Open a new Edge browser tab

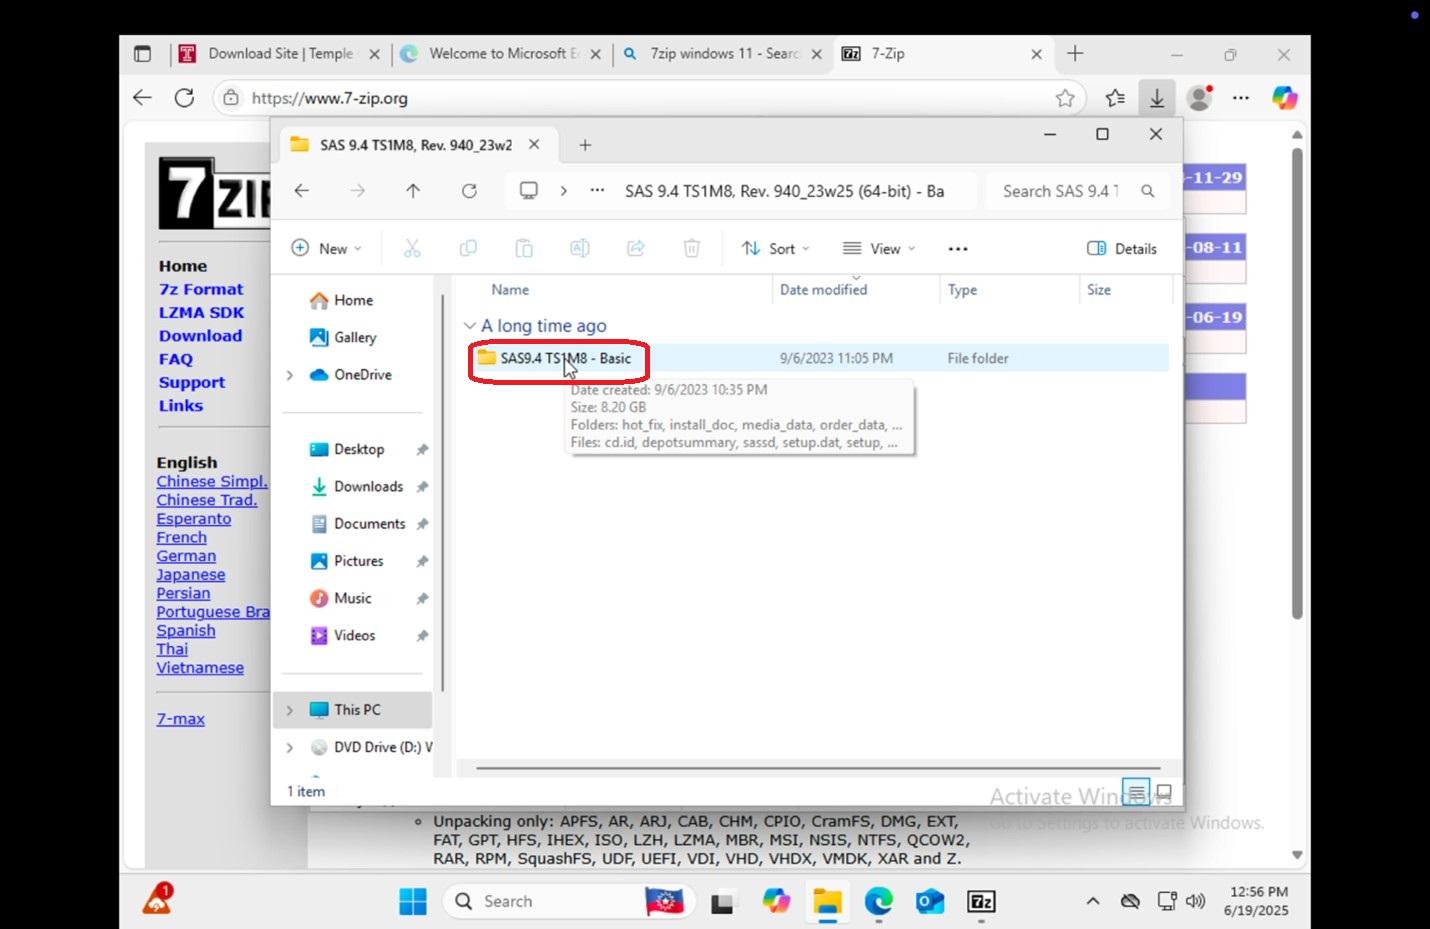[x=1075, y=54]
